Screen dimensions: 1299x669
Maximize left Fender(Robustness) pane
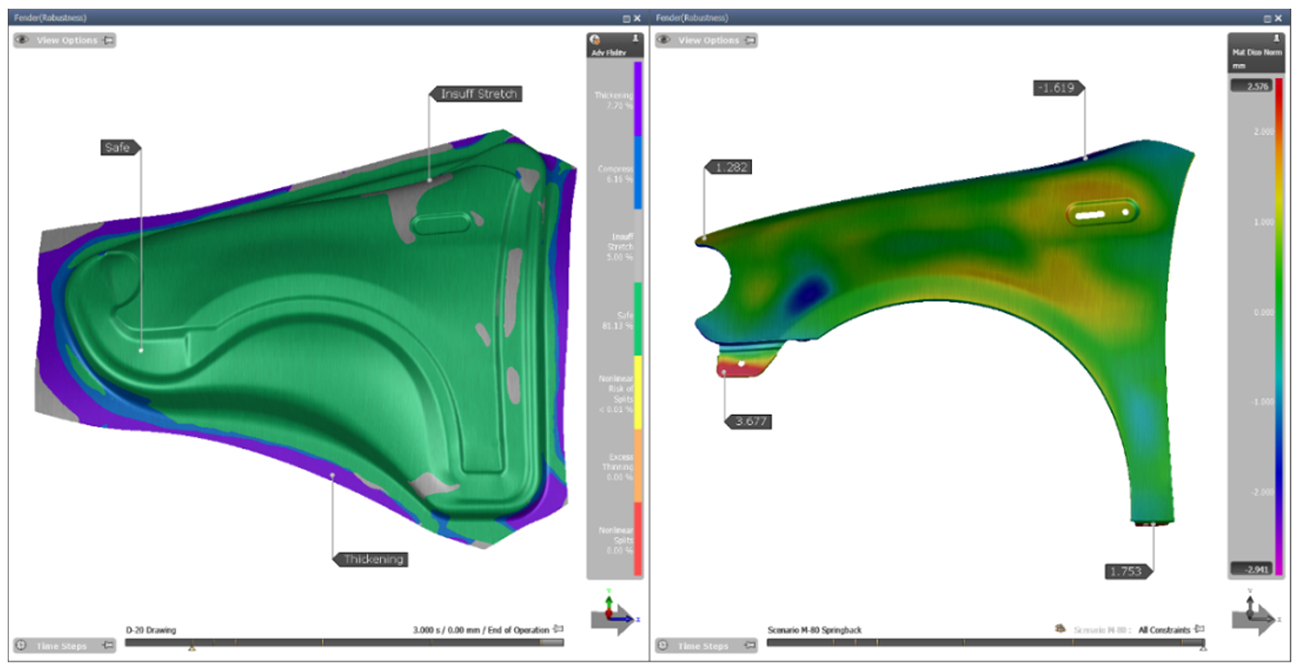coord(626,18)
